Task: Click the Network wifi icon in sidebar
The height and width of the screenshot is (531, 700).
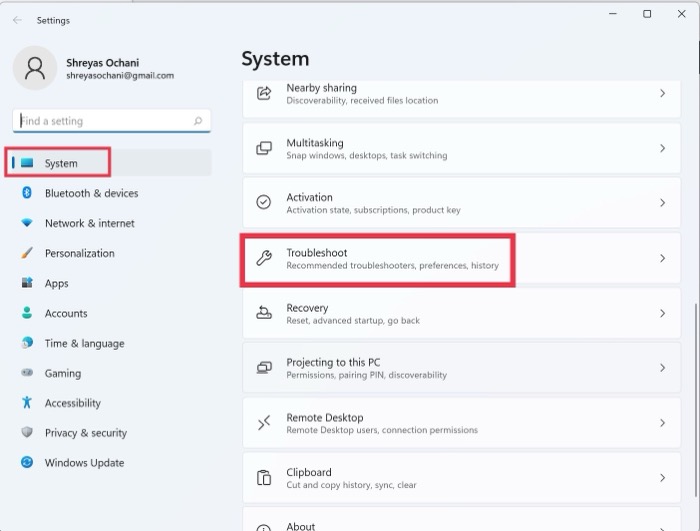Action: tap(27, 222)
